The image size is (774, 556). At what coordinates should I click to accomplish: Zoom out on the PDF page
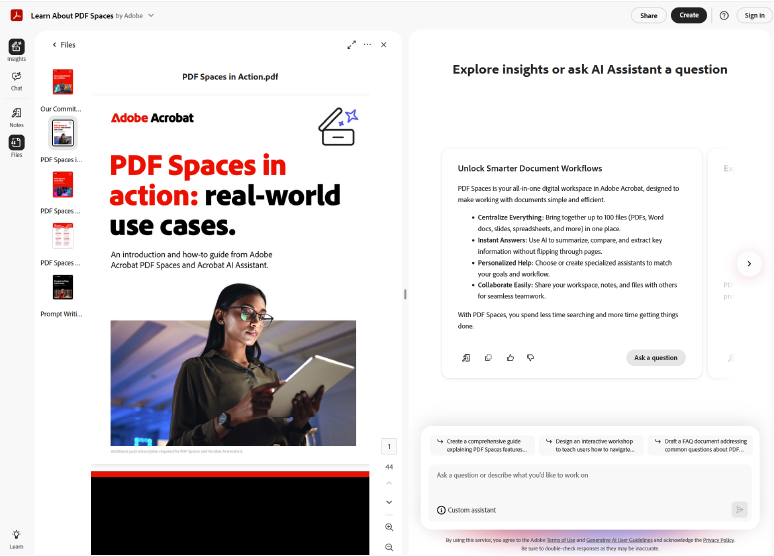click(x=389, y=547)
